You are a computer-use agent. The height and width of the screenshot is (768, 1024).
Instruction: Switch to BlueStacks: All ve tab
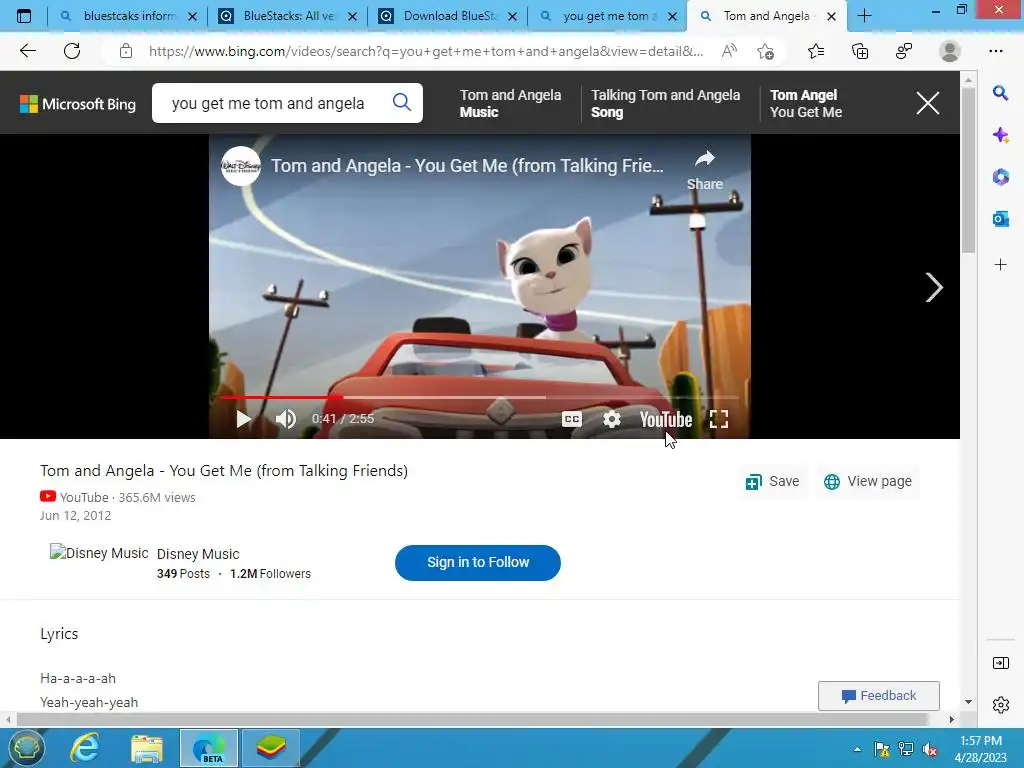(288, 16)
